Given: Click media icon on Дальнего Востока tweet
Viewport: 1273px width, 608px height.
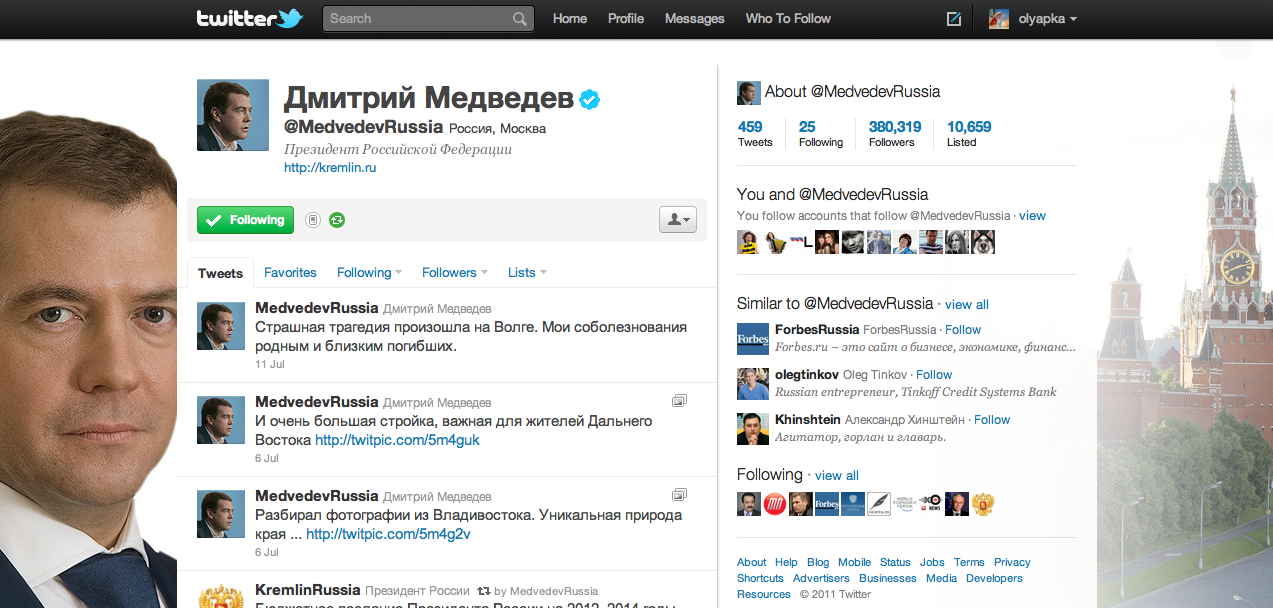Looking at the screenshot, I should [x=679, y=400].
